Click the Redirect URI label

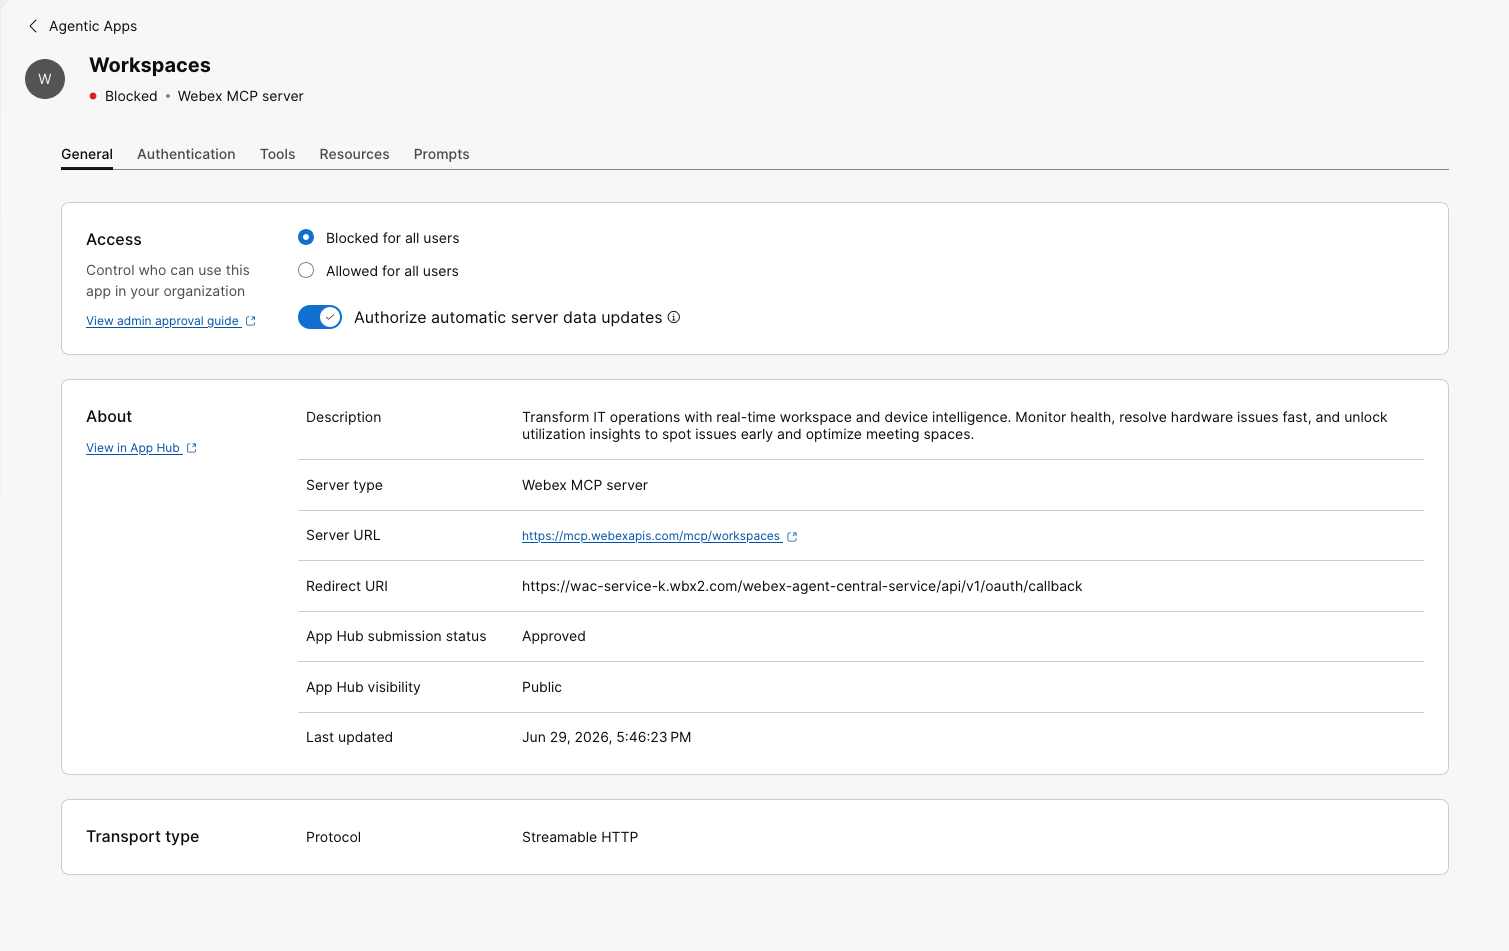tap(347, 586)
